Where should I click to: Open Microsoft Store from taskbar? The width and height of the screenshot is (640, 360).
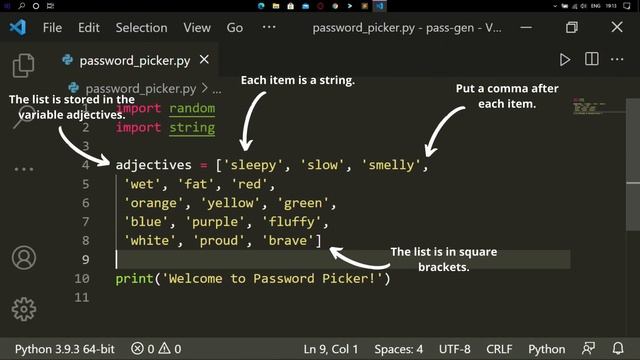[x=291, y=6]
